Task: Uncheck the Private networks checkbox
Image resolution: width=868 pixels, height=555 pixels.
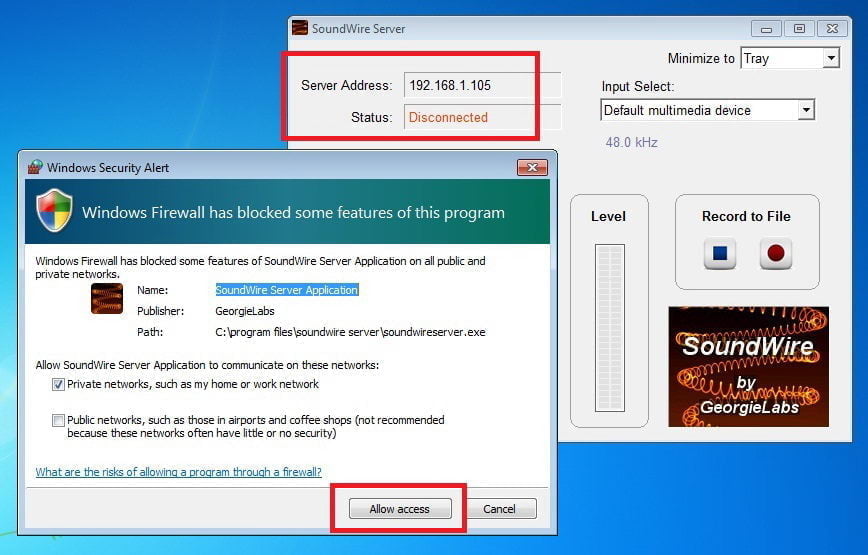Action: coord(58,384)
